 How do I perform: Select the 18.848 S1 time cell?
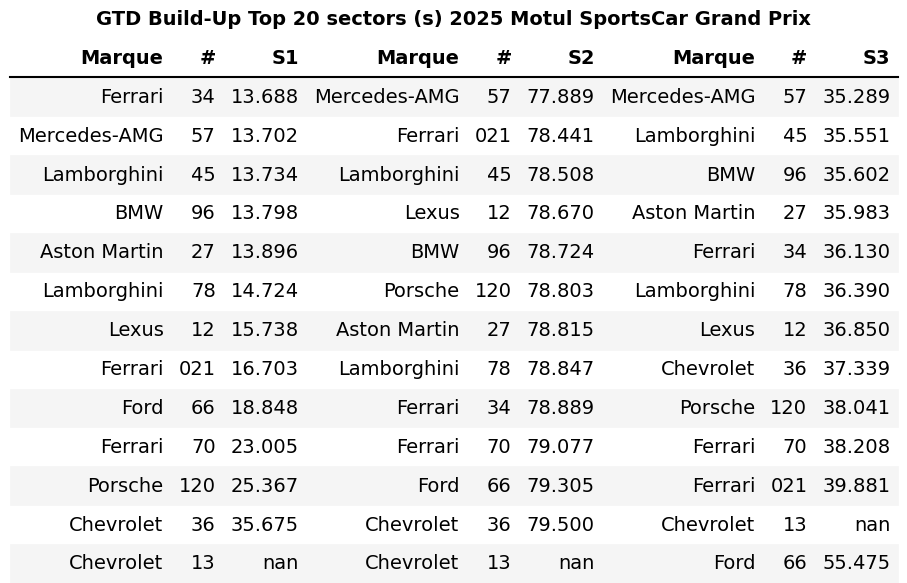pos(264,408)
